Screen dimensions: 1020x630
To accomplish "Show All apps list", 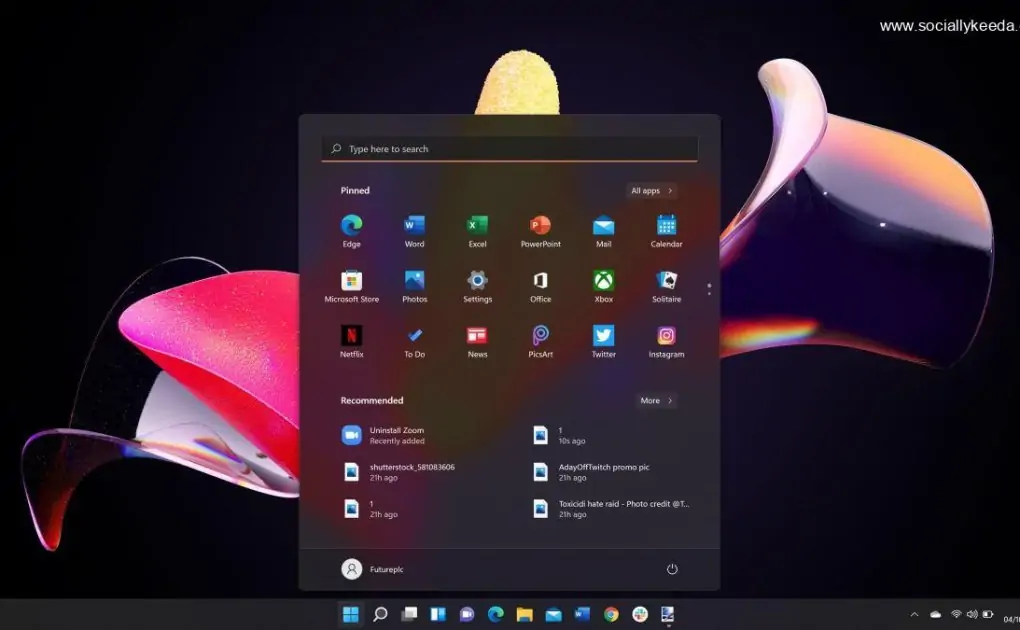I will [x=651, y=191].
